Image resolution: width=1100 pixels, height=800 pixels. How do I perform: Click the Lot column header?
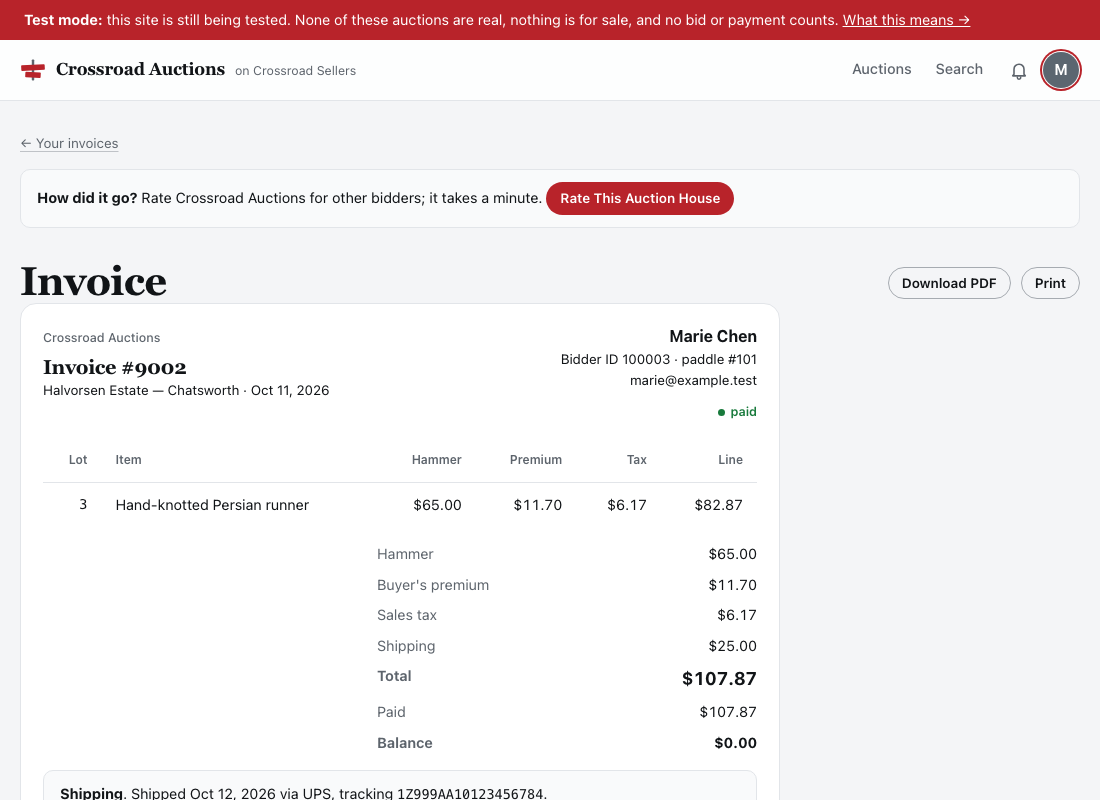click(78, 460)
